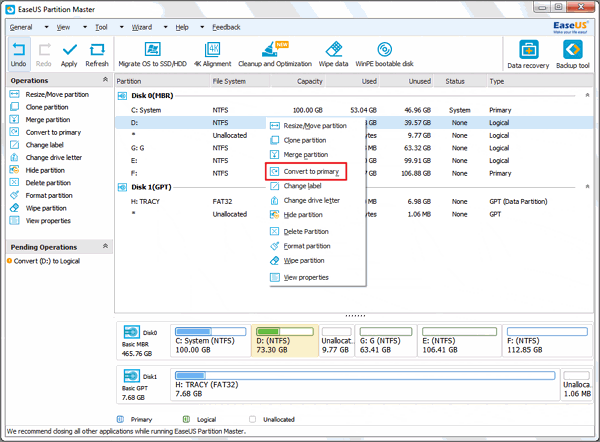Select D: (NTFS) 73.30 GB block in disk map
600x442 pixels.
coord(285,341)
